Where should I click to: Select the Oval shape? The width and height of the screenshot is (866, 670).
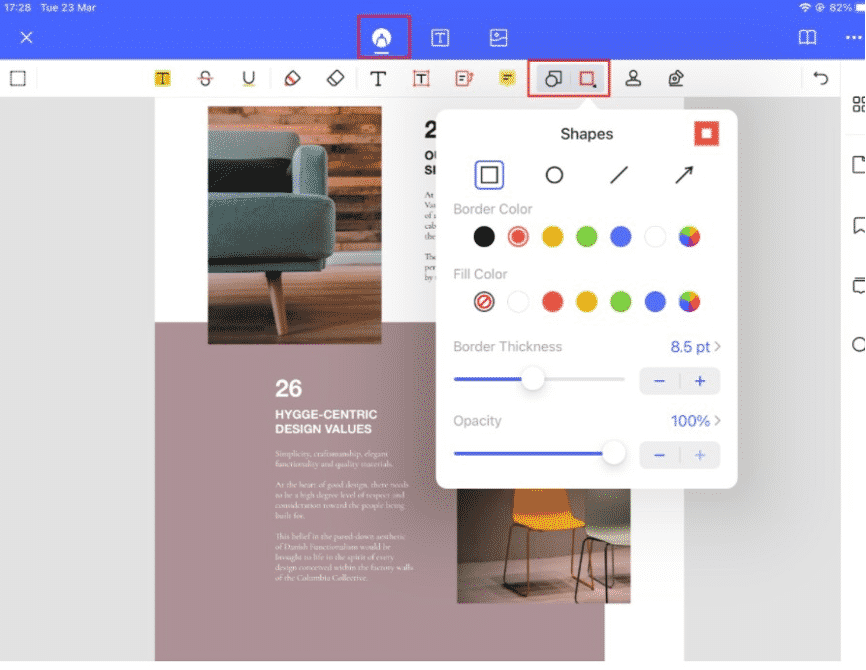554,174
